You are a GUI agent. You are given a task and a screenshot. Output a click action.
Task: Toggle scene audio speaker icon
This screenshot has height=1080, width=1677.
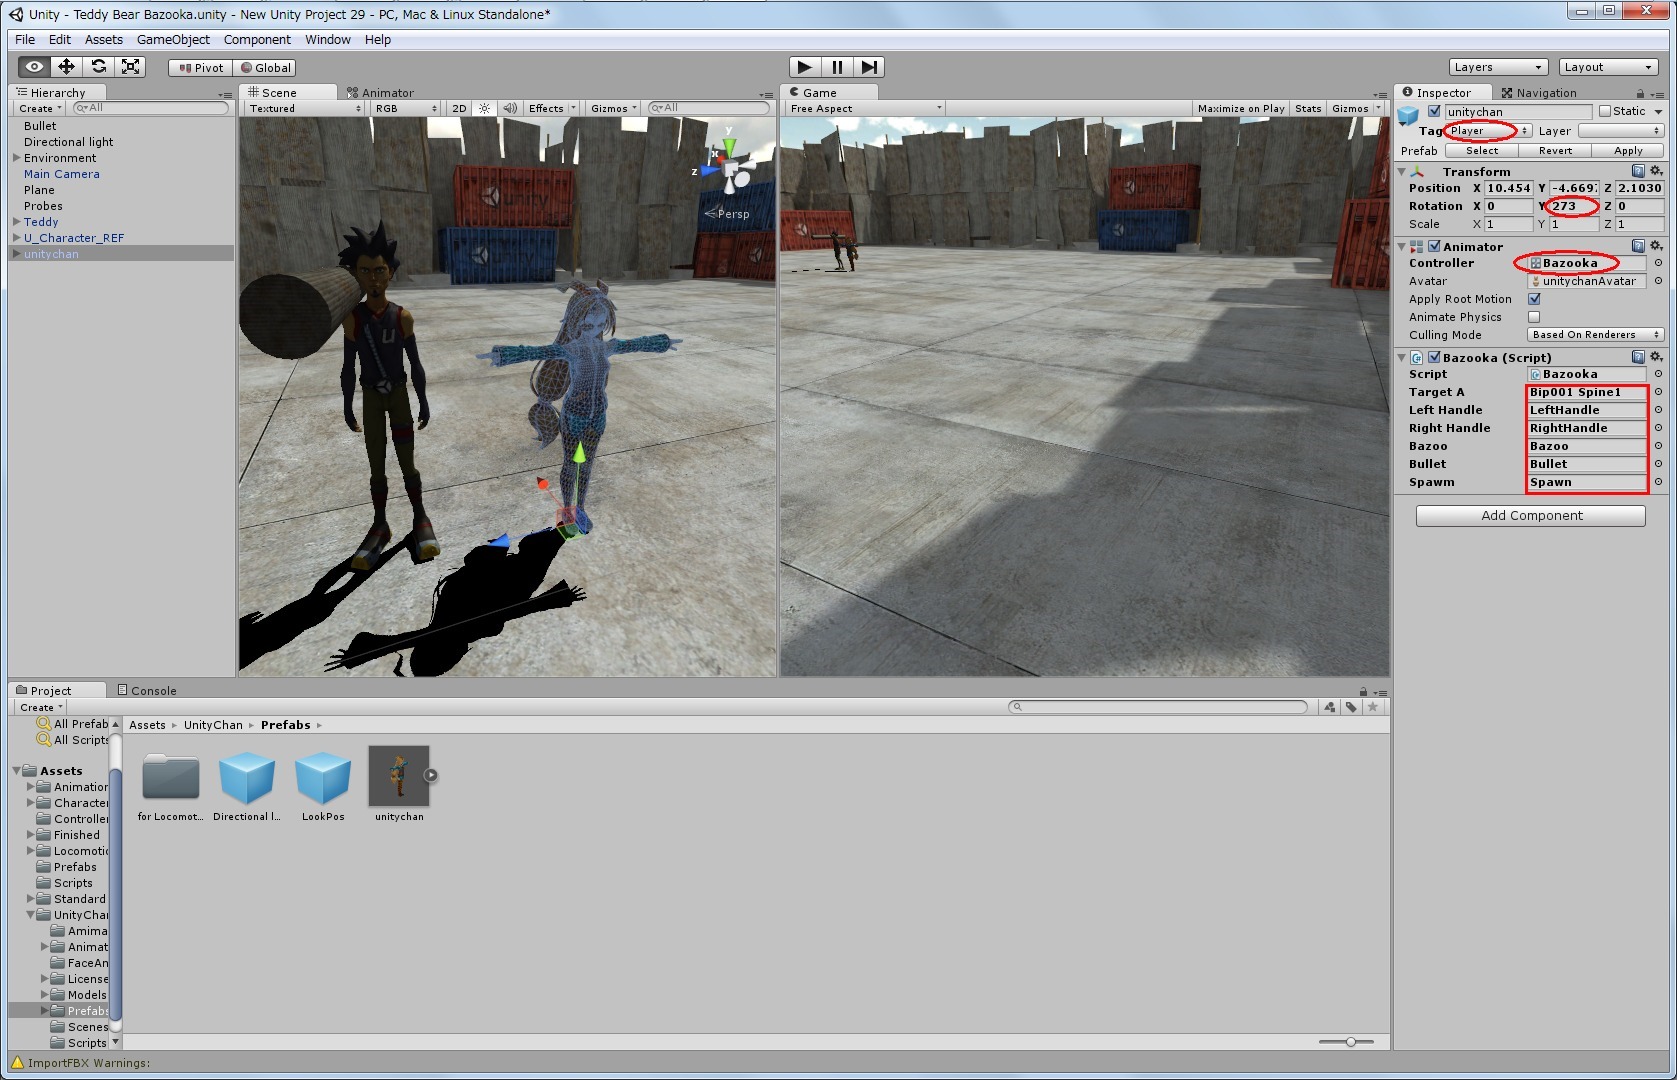click(x=510, y=108)
